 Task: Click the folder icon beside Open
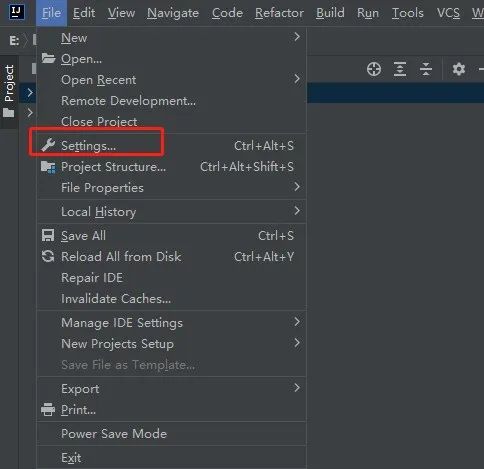click(x=48, y=58)
